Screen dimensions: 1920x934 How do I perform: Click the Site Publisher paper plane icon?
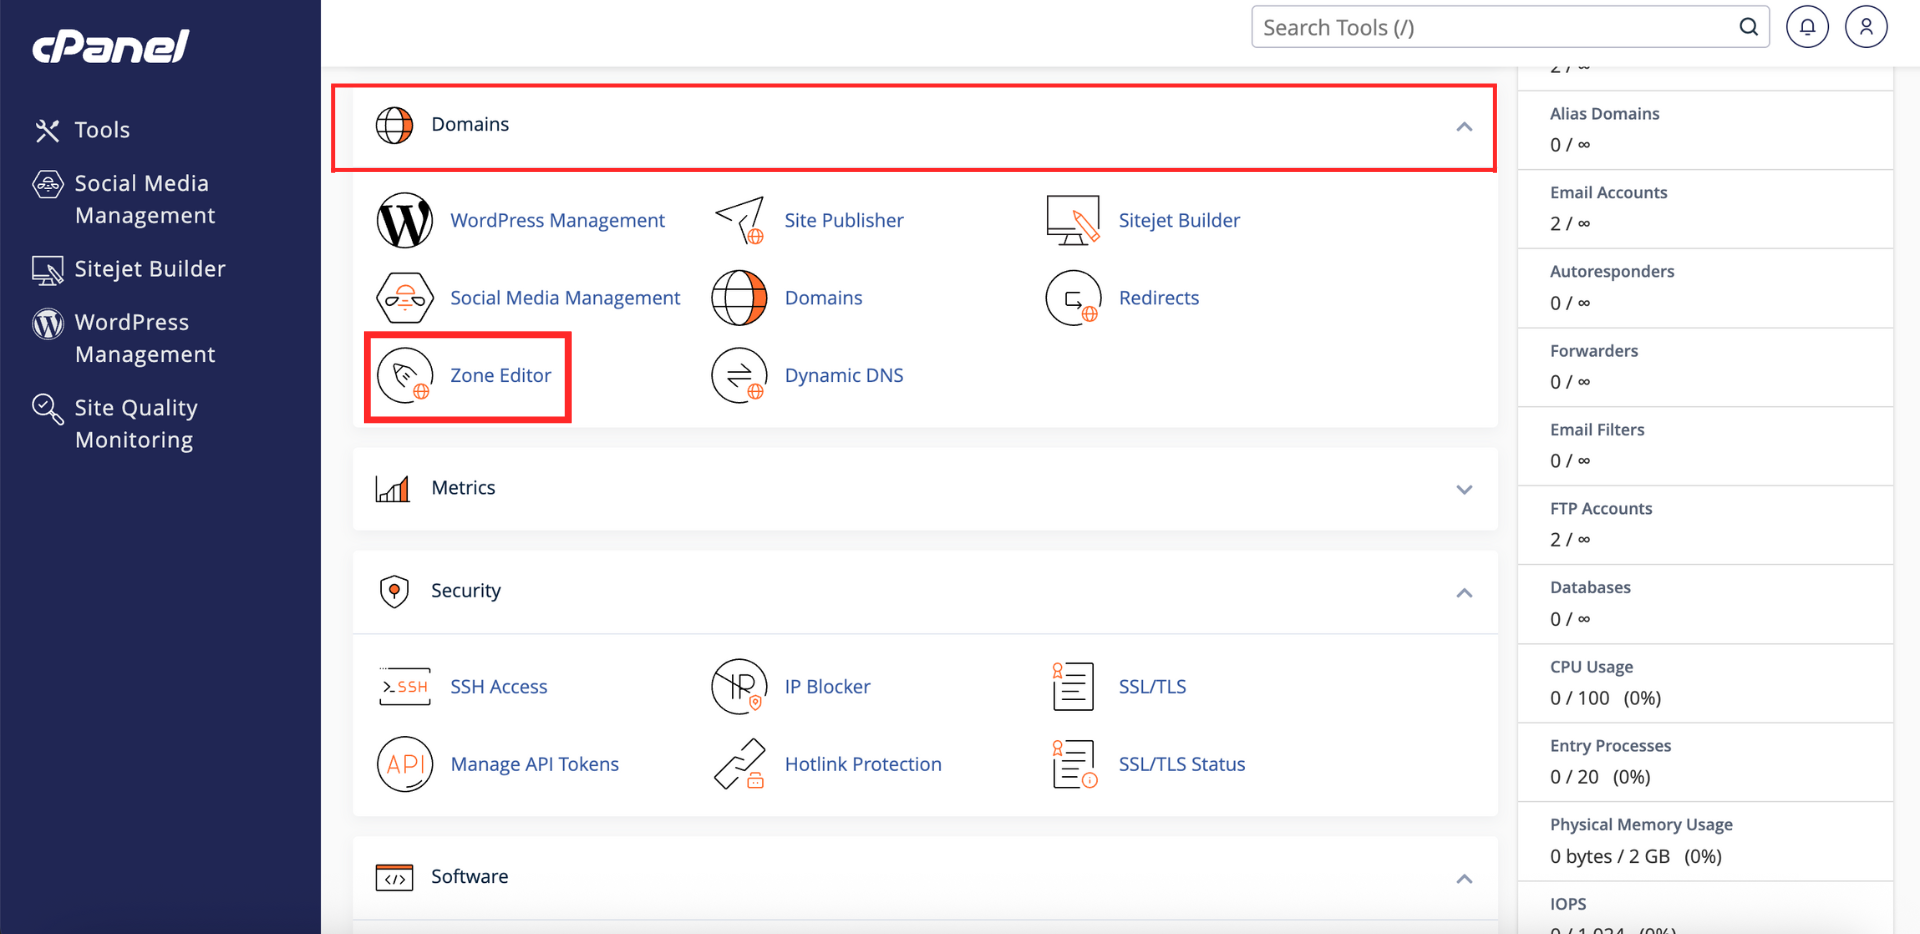(740, 220)
